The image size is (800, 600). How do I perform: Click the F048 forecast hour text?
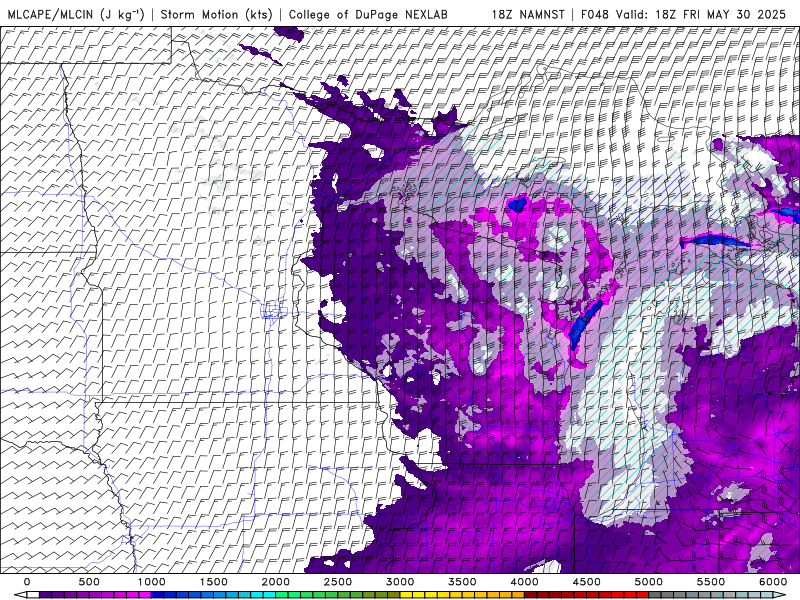coord(595,14)
